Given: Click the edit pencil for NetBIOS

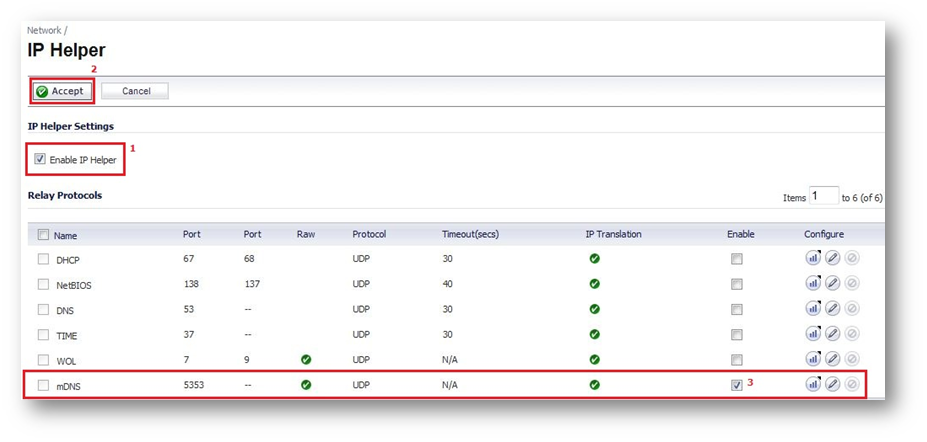Looking at the screenshot, I should pos(832,283).
